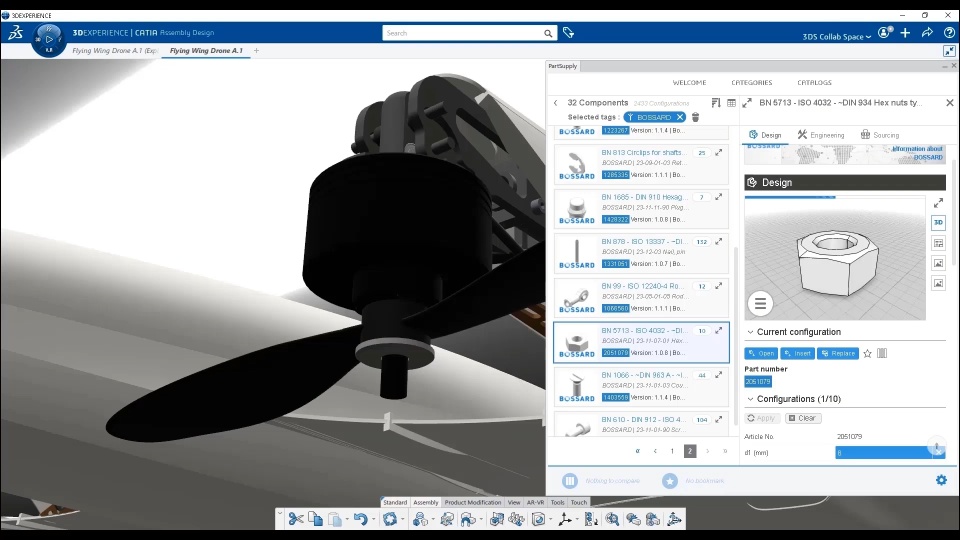Click the hamburger menu circle on the 3D preview

point(760,304)
